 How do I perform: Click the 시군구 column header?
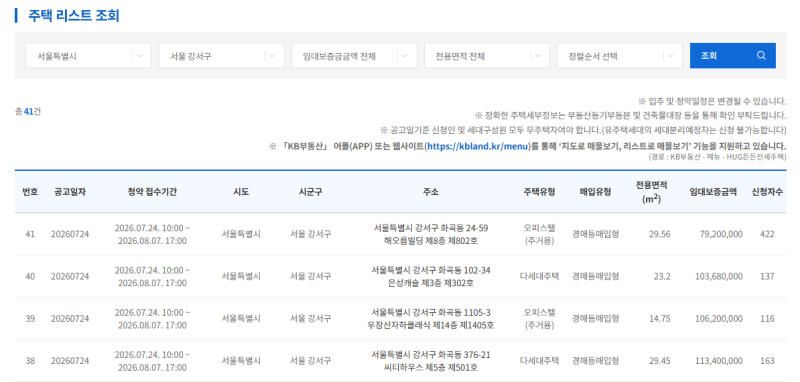click(310, 192)
